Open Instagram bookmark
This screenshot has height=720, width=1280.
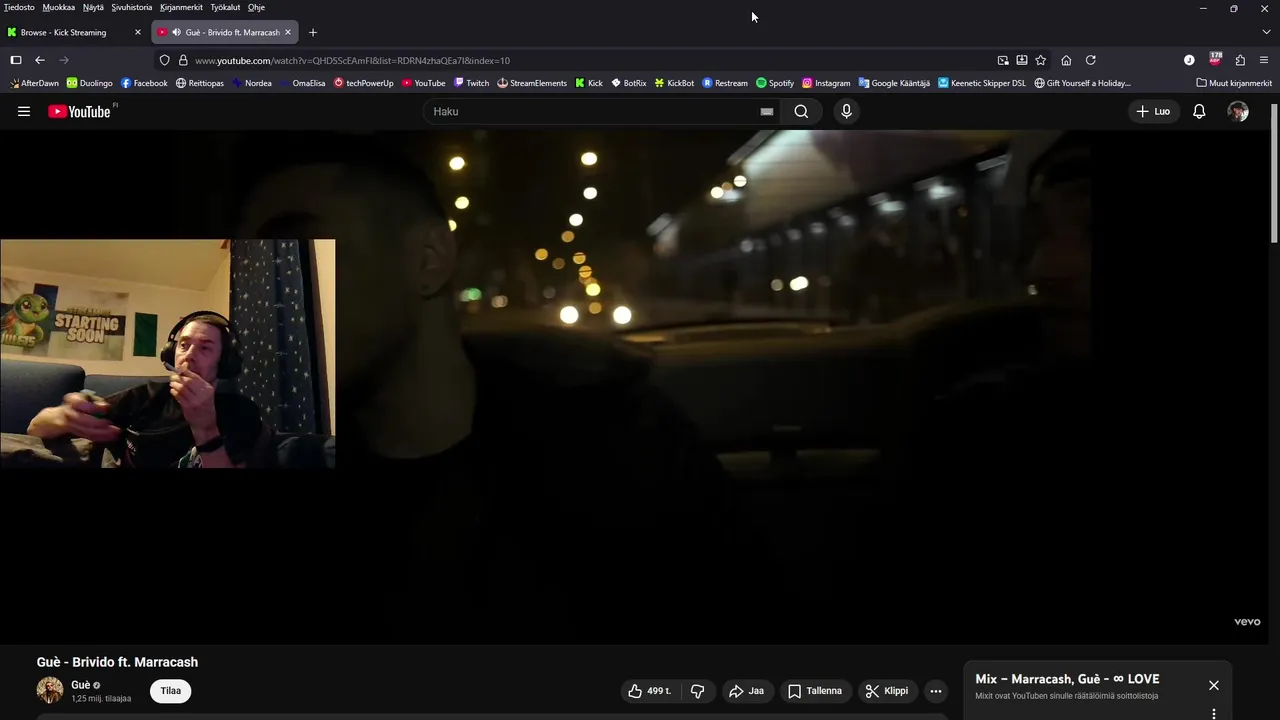826,83
